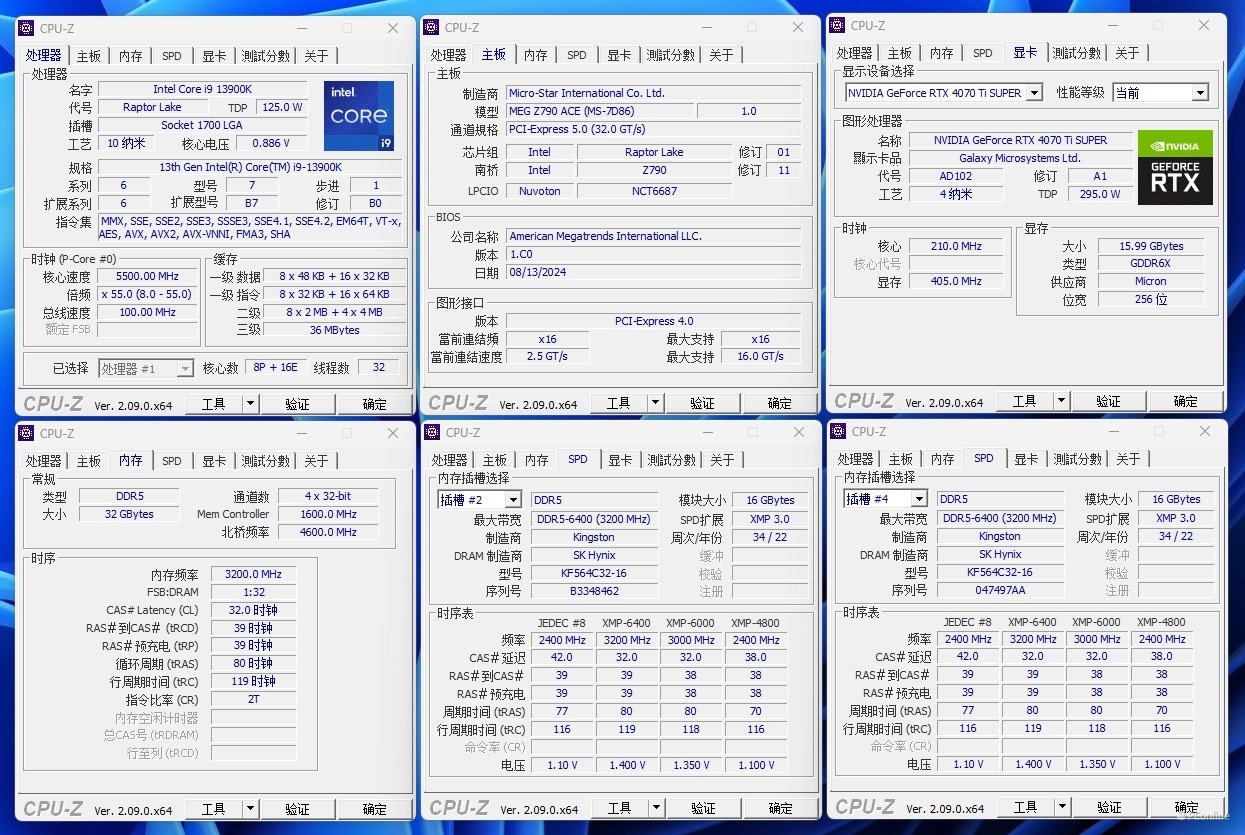Viewport: 1245px width, 835px height.
Task: Click 确定 in the mainboard window
Action: (780, 403)
